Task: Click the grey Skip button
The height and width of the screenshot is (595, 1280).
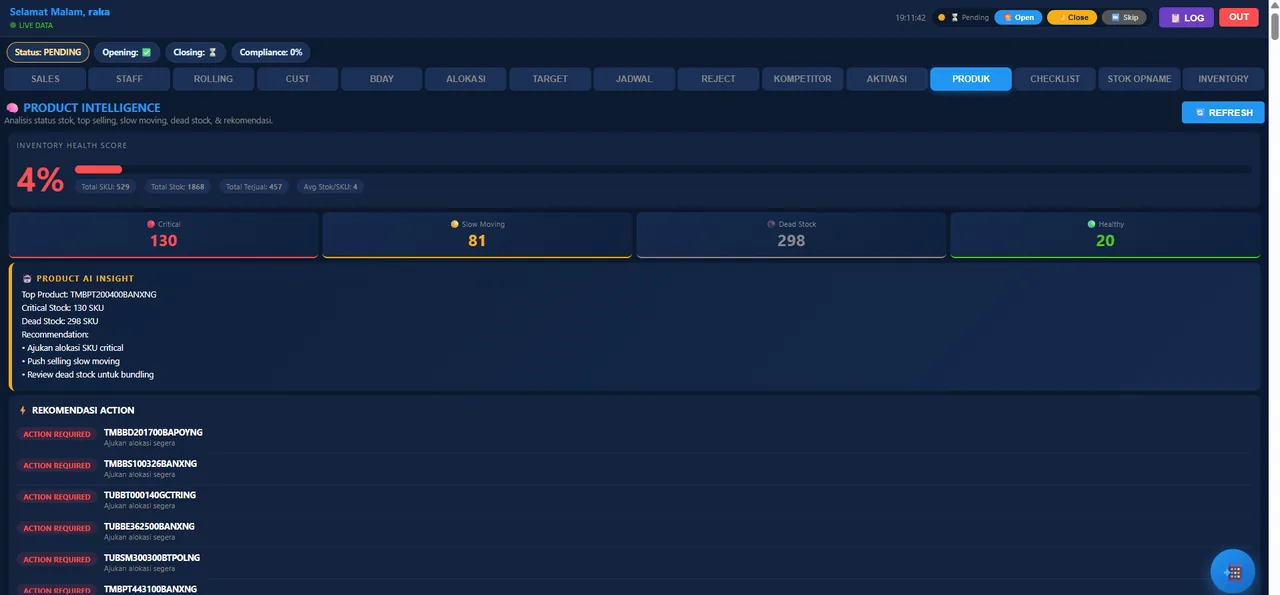Action: pos(1124,17)
